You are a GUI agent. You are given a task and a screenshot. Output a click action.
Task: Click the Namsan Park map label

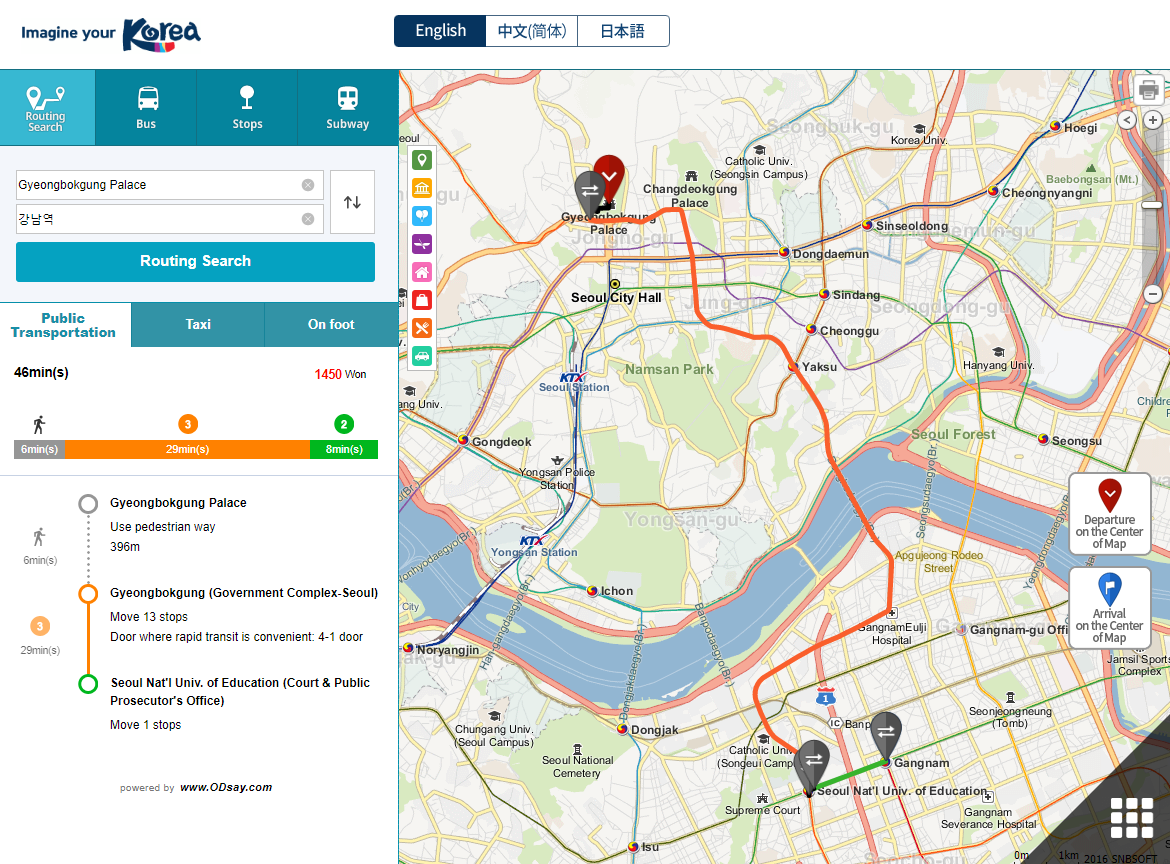(669, 369)
